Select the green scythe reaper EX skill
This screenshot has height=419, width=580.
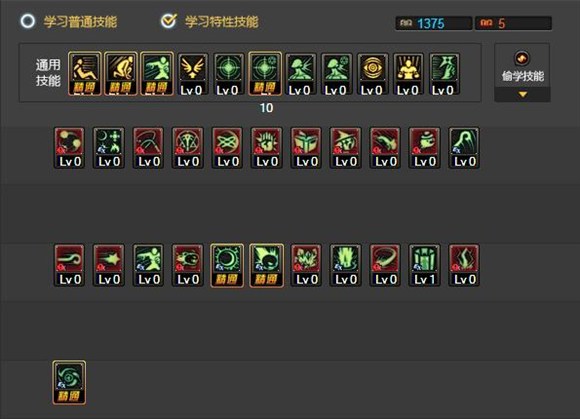coord(464,148)
